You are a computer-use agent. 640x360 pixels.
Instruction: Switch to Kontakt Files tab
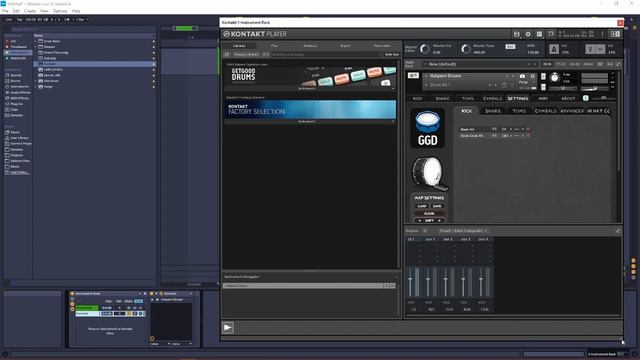(x=274, y=46)
